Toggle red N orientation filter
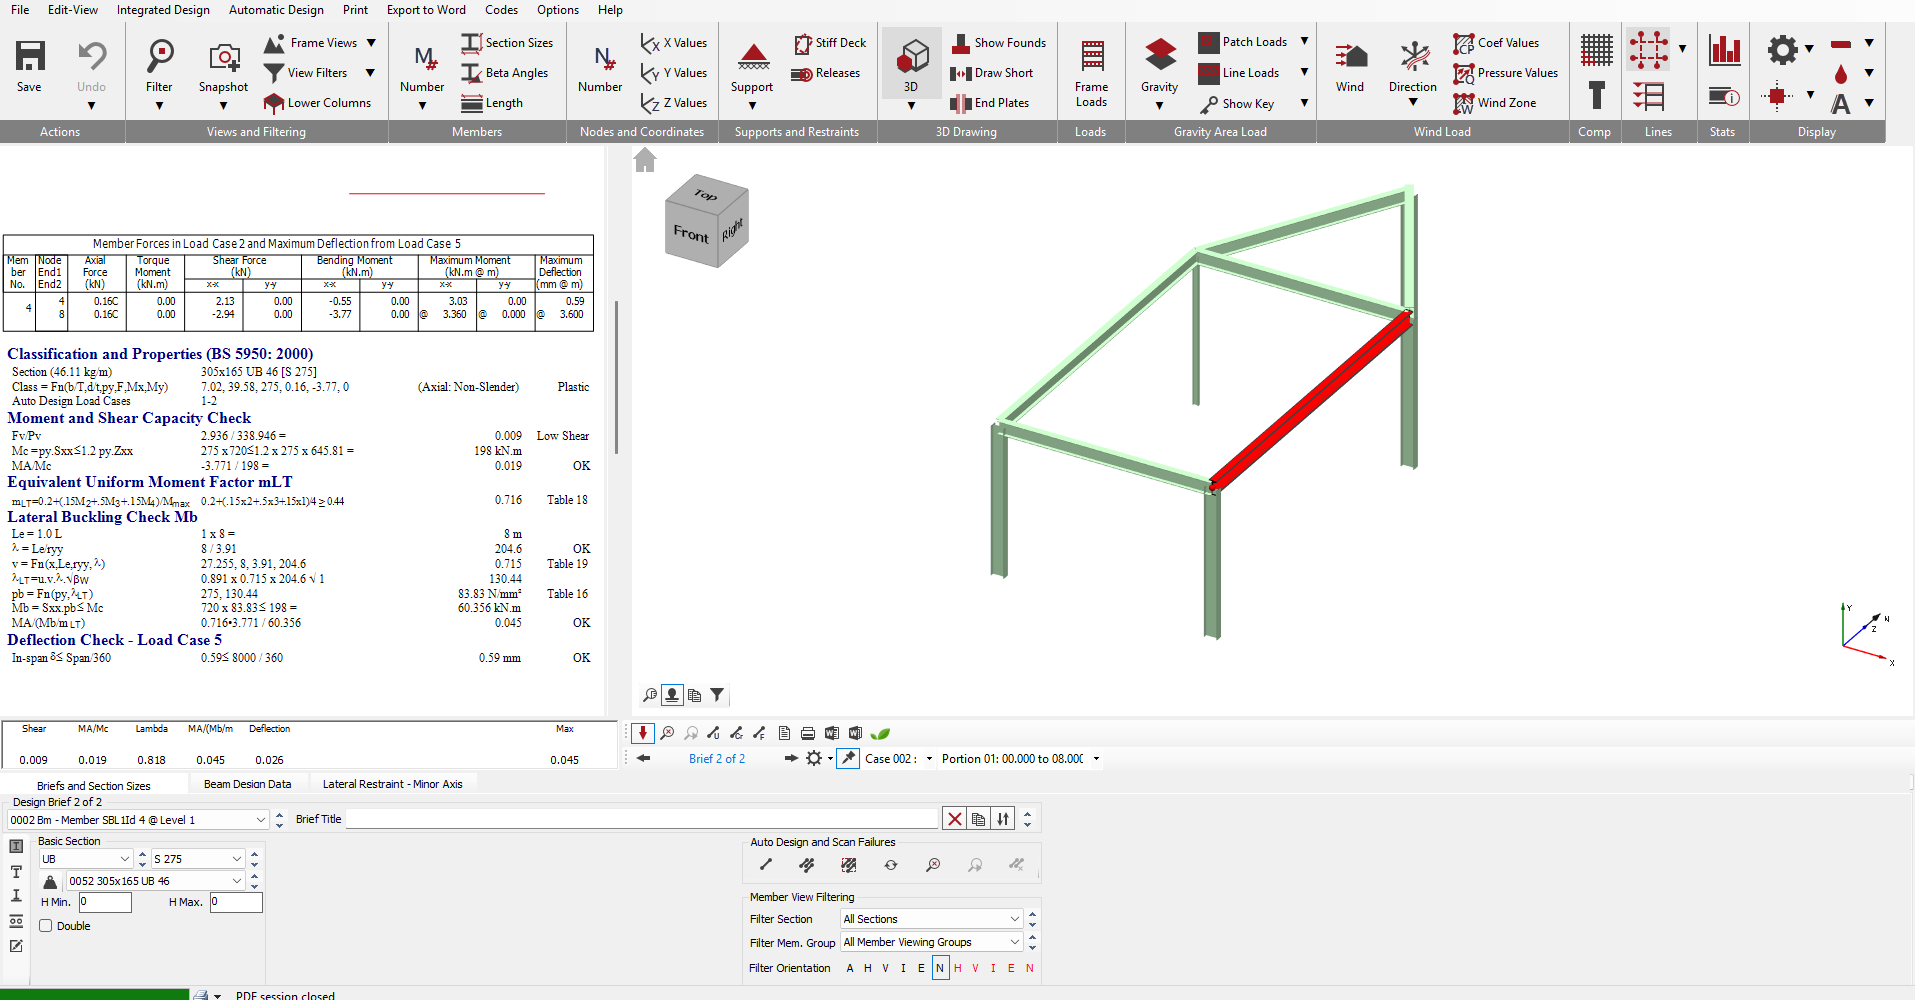The image size is (1915, 1000). [1030, 968]
